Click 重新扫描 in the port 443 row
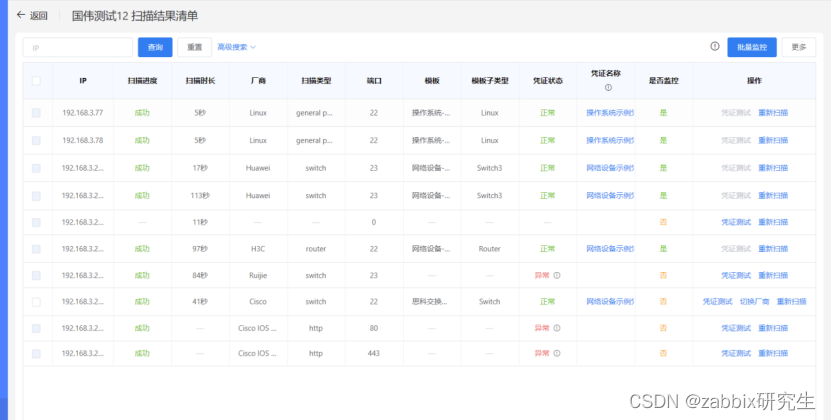831x420 pixels. tap(773, 353)
